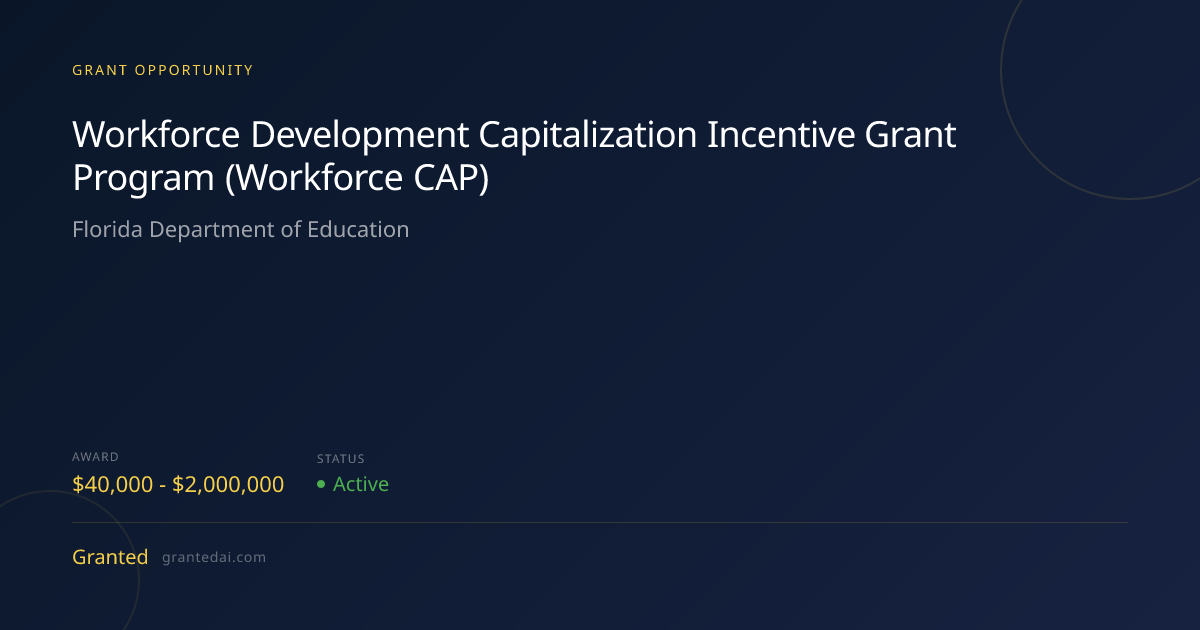Click the 'Active' status text

[x=361, y=484]
